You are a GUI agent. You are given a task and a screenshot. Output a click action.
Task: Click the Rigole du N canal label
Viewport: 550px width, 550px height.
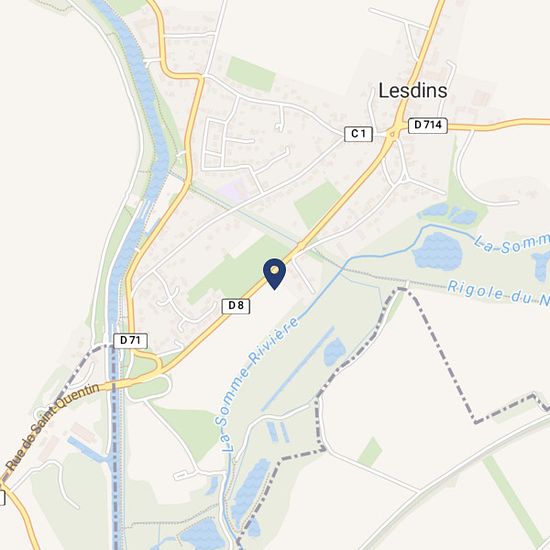tap(498, 293)
